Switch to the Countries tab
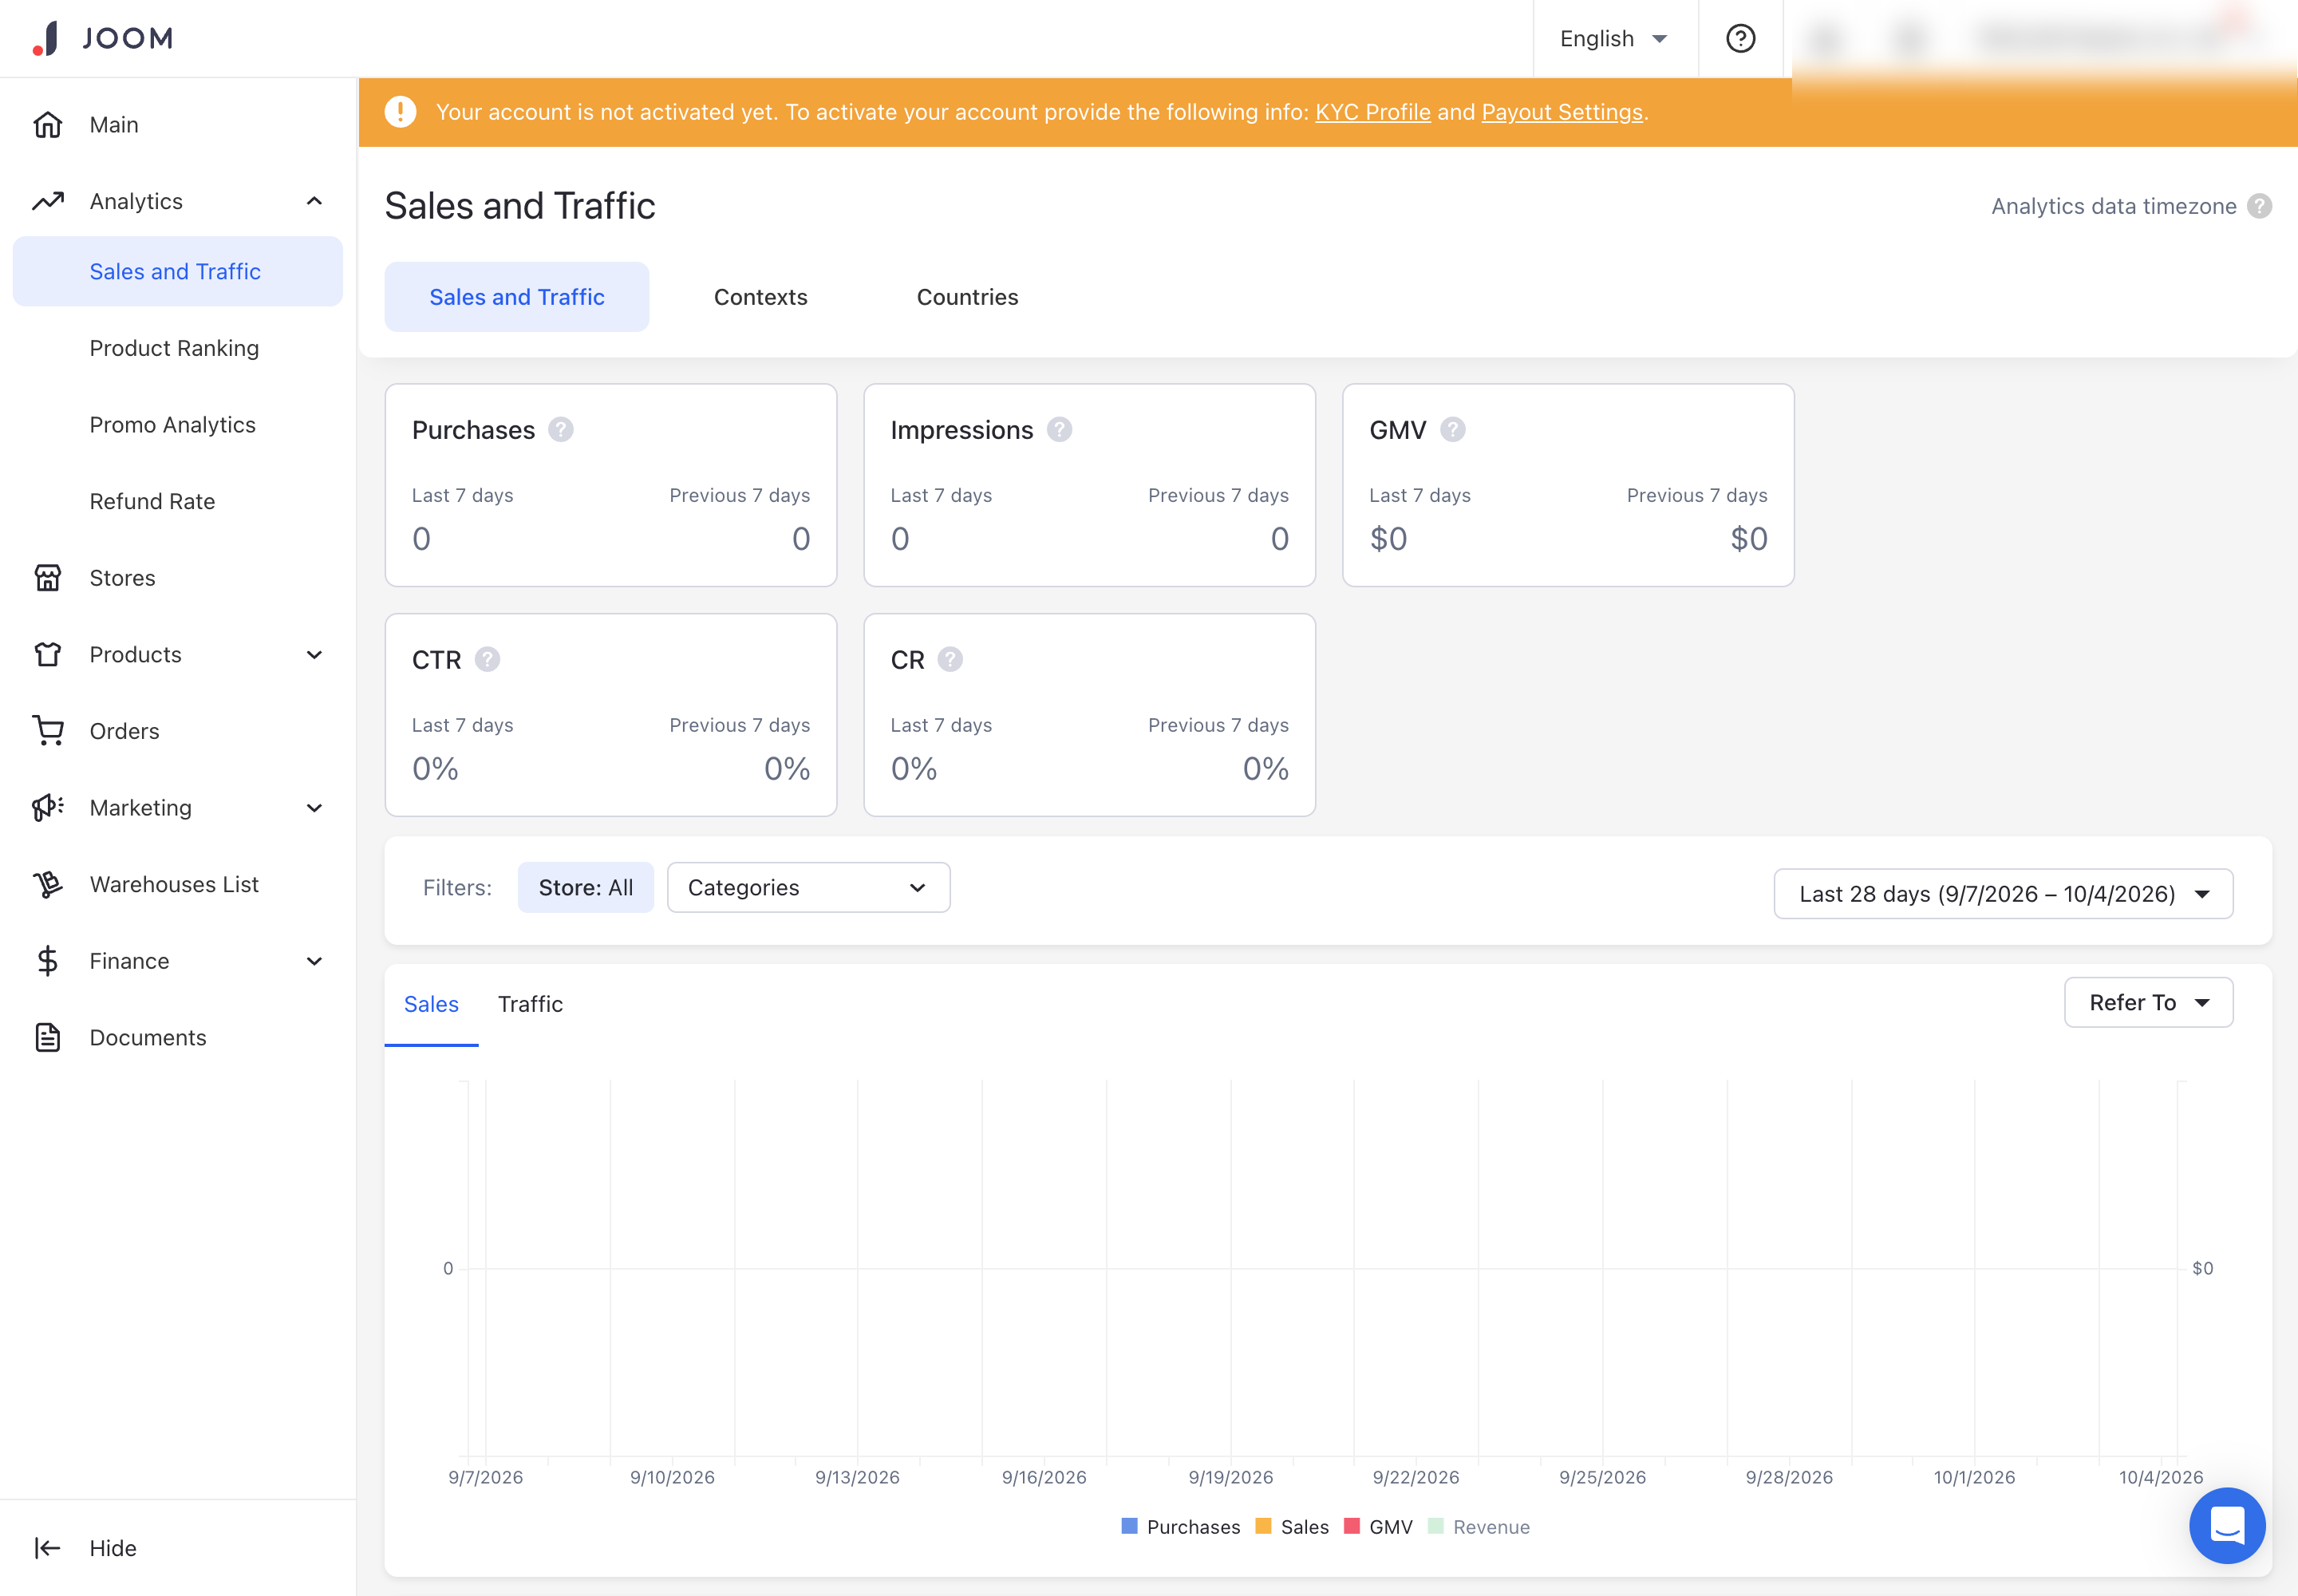The width and height of the screenshot is (2298, 1596). (x=967, y=297)
